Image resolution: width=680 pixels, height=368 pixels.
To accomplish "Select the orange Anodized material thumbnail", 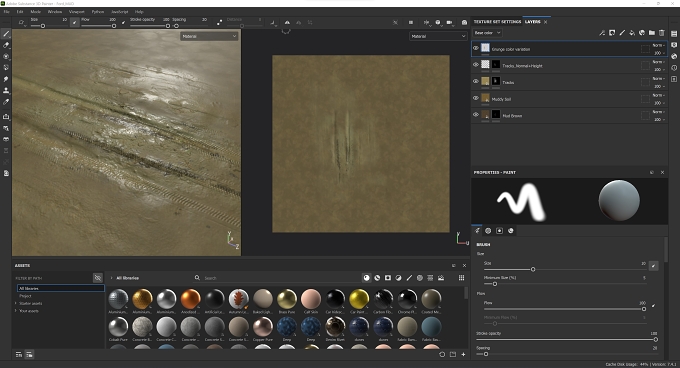I will click(x=190, y=299).
